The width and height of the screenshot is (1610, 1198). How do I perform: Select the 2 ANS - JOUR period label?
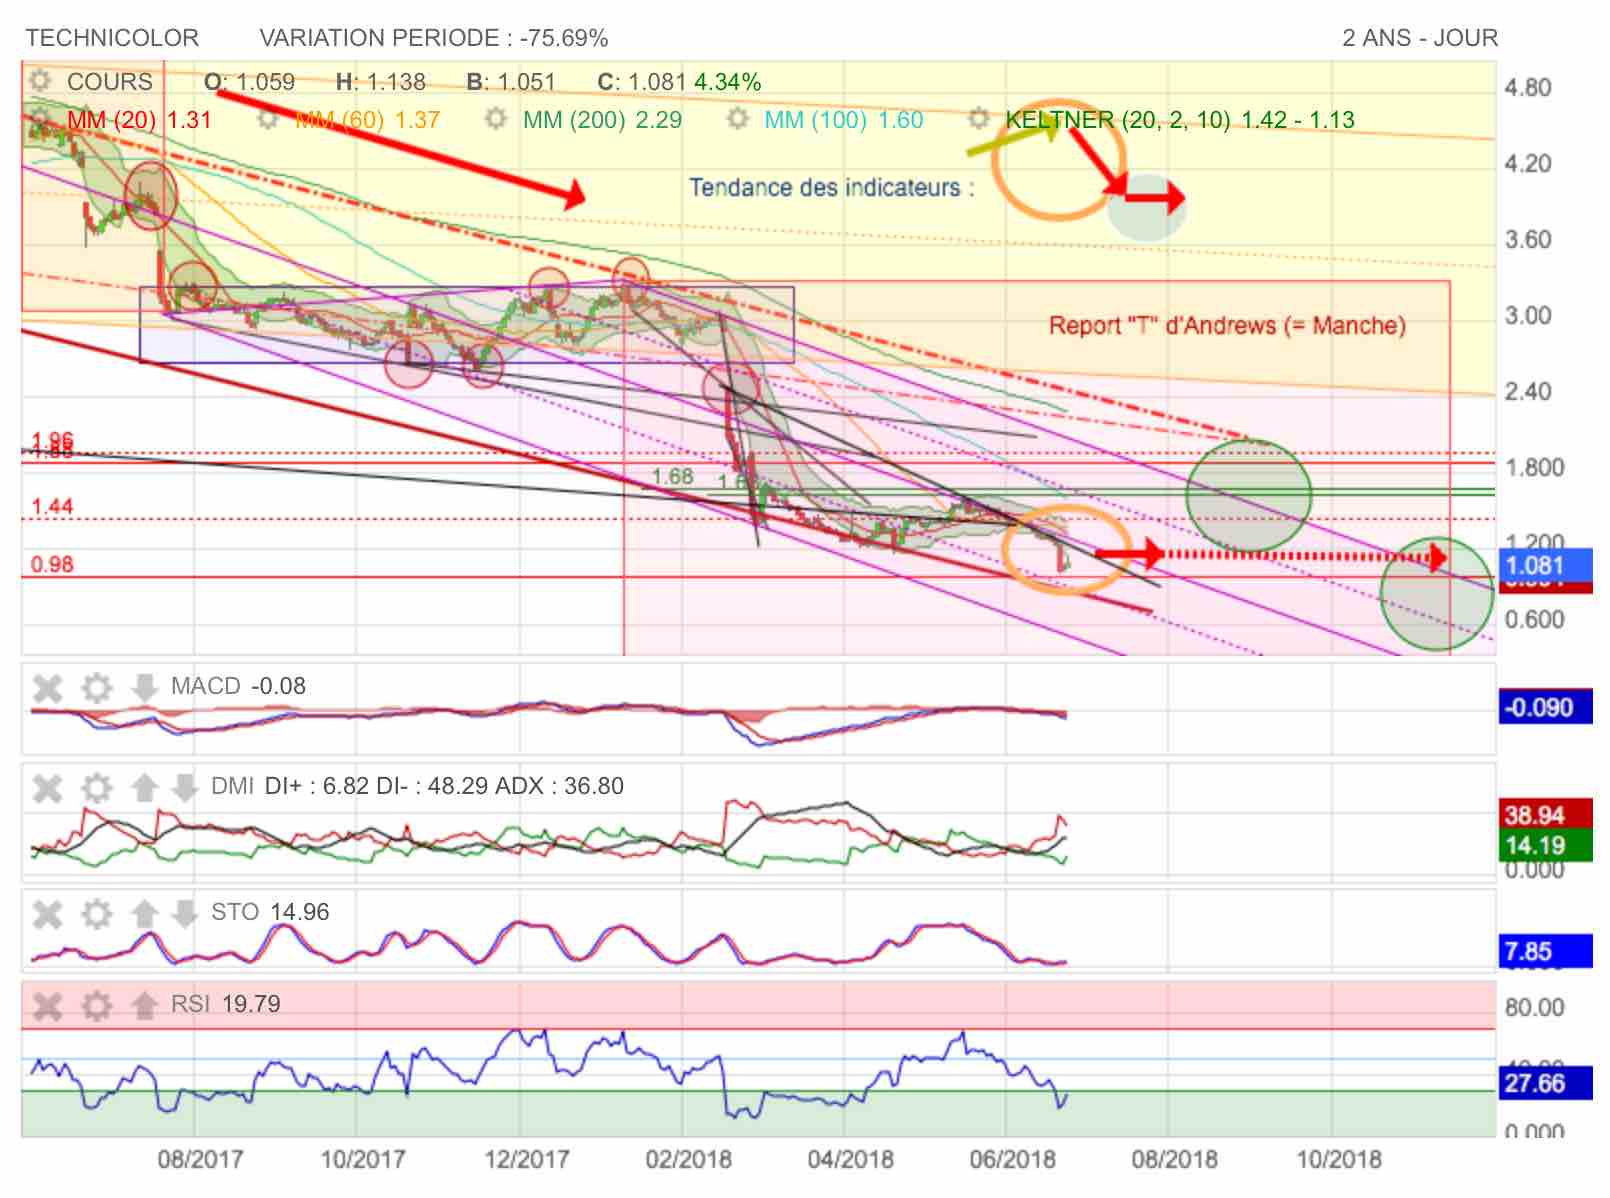[x=1420, y=38]
